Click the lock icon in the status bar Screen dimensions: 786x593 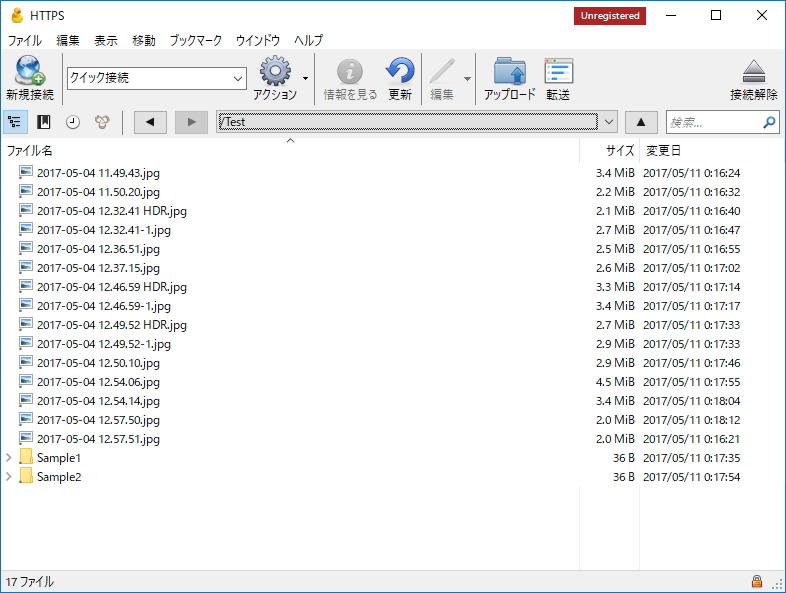[x=756, y=581]
